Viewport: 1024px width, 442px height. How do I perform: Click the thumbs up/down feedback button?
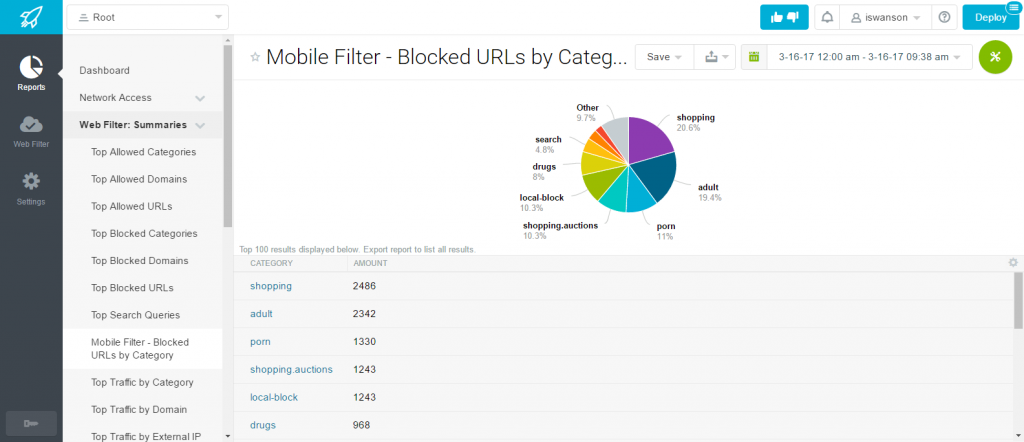tap(784, 18)
